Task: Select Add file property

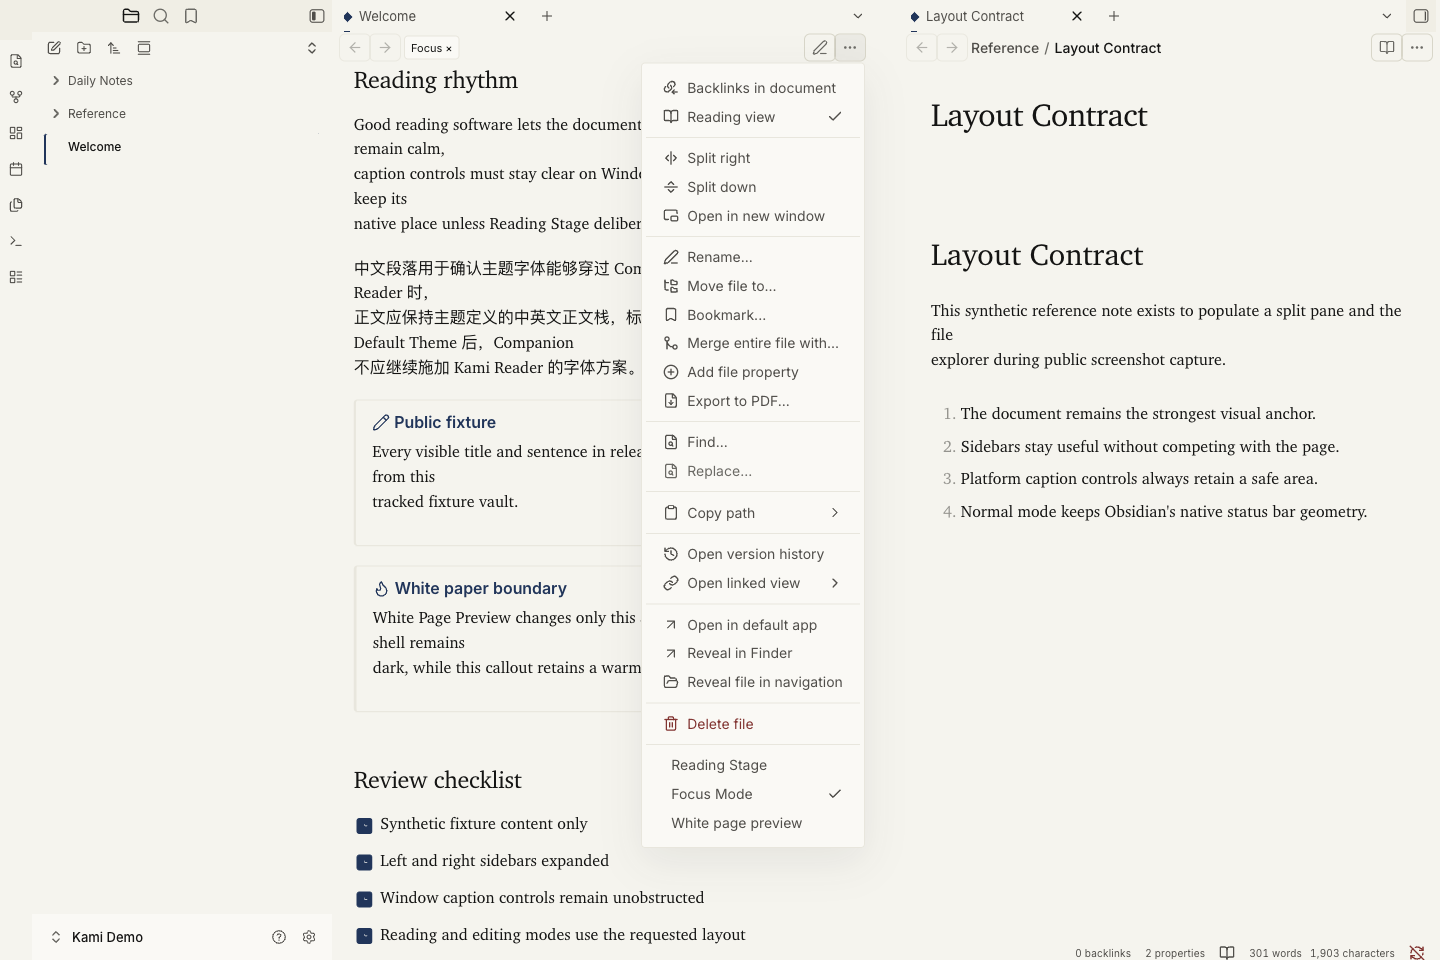Action: [x=753, y=372]
